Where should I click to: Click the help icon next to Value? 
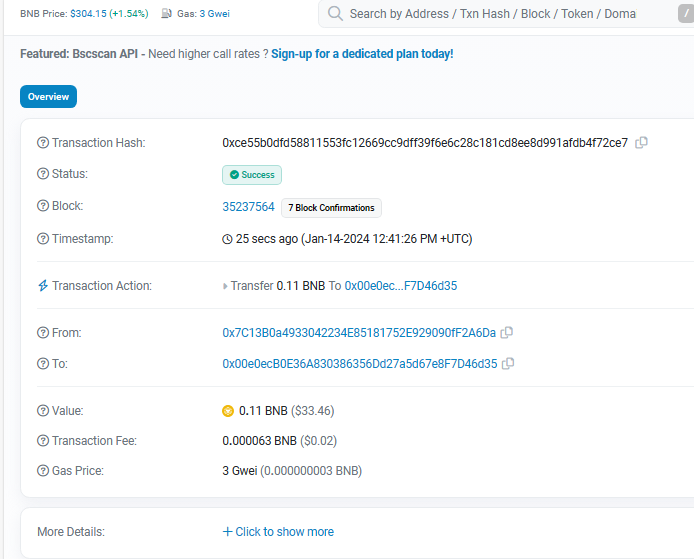tap(43, 411)
